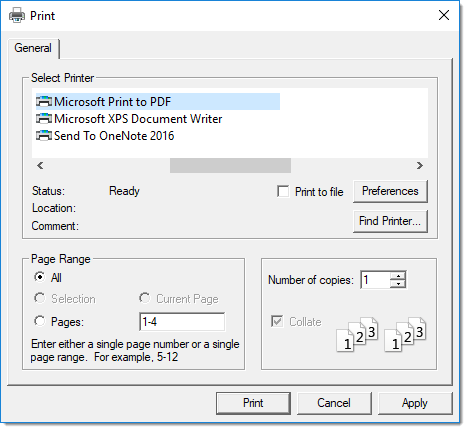This screenshot has height=430, width=467.
Task: Click the Apply button
Action: (x=415, y=403)
